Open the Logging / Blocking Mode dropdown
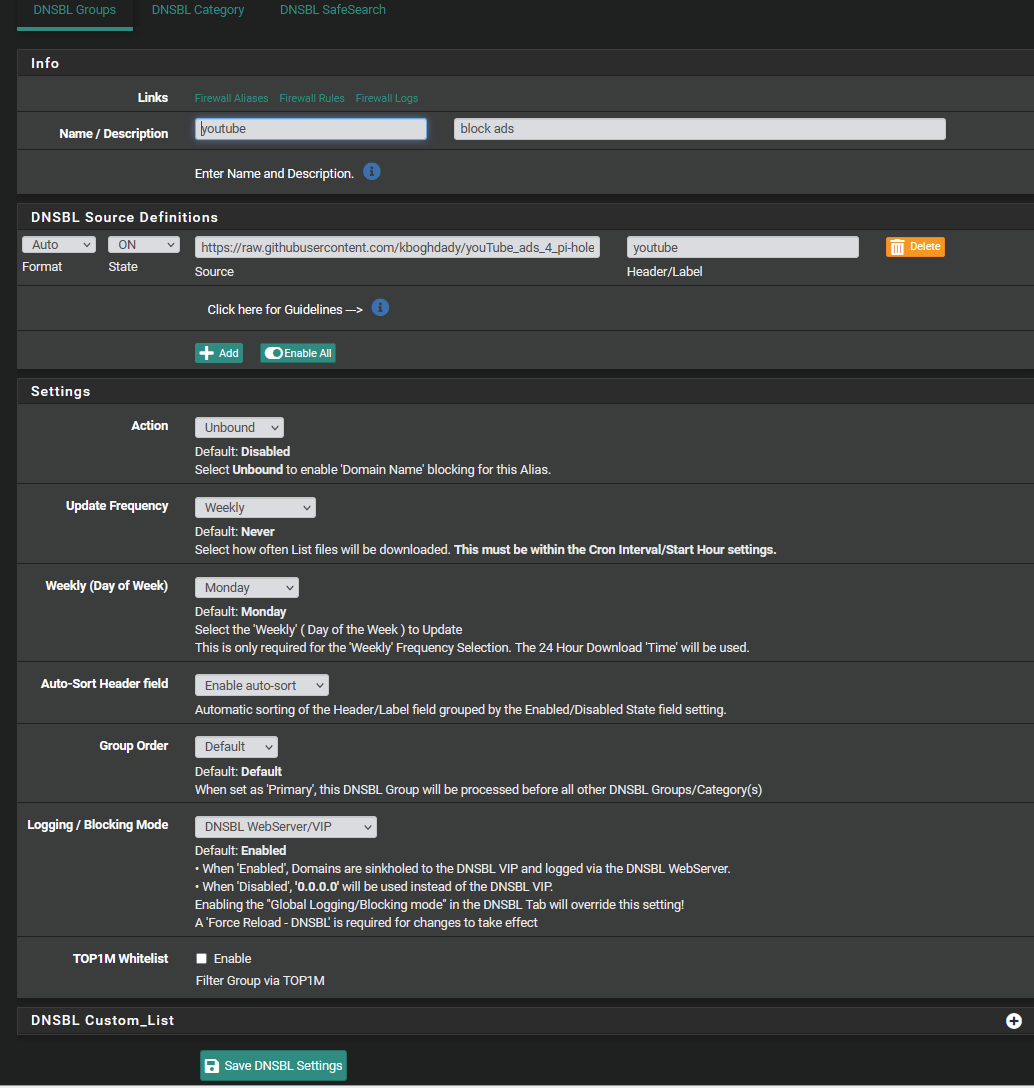This screenshot has width=1034, height=1088. coord(285,827)
